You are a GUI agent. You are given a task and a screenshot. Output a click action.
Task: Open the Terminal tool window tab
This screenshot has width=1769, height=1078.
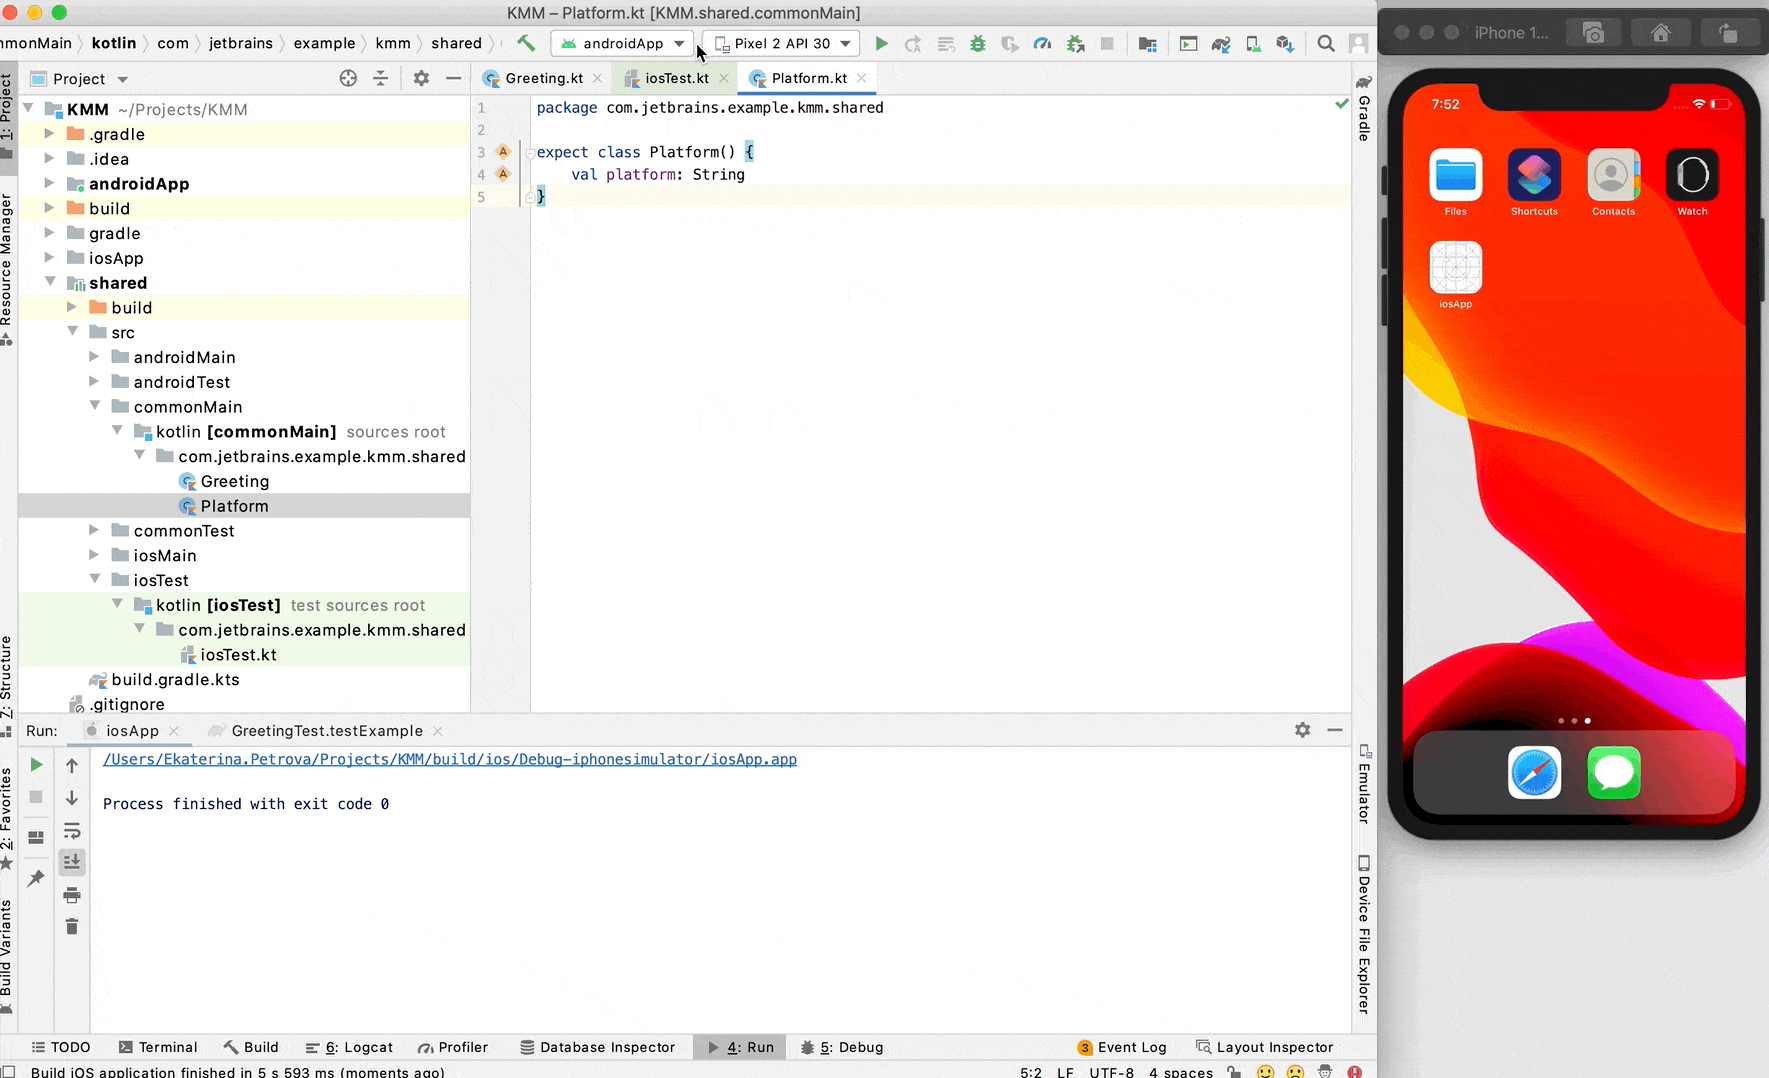[158, 1047]
